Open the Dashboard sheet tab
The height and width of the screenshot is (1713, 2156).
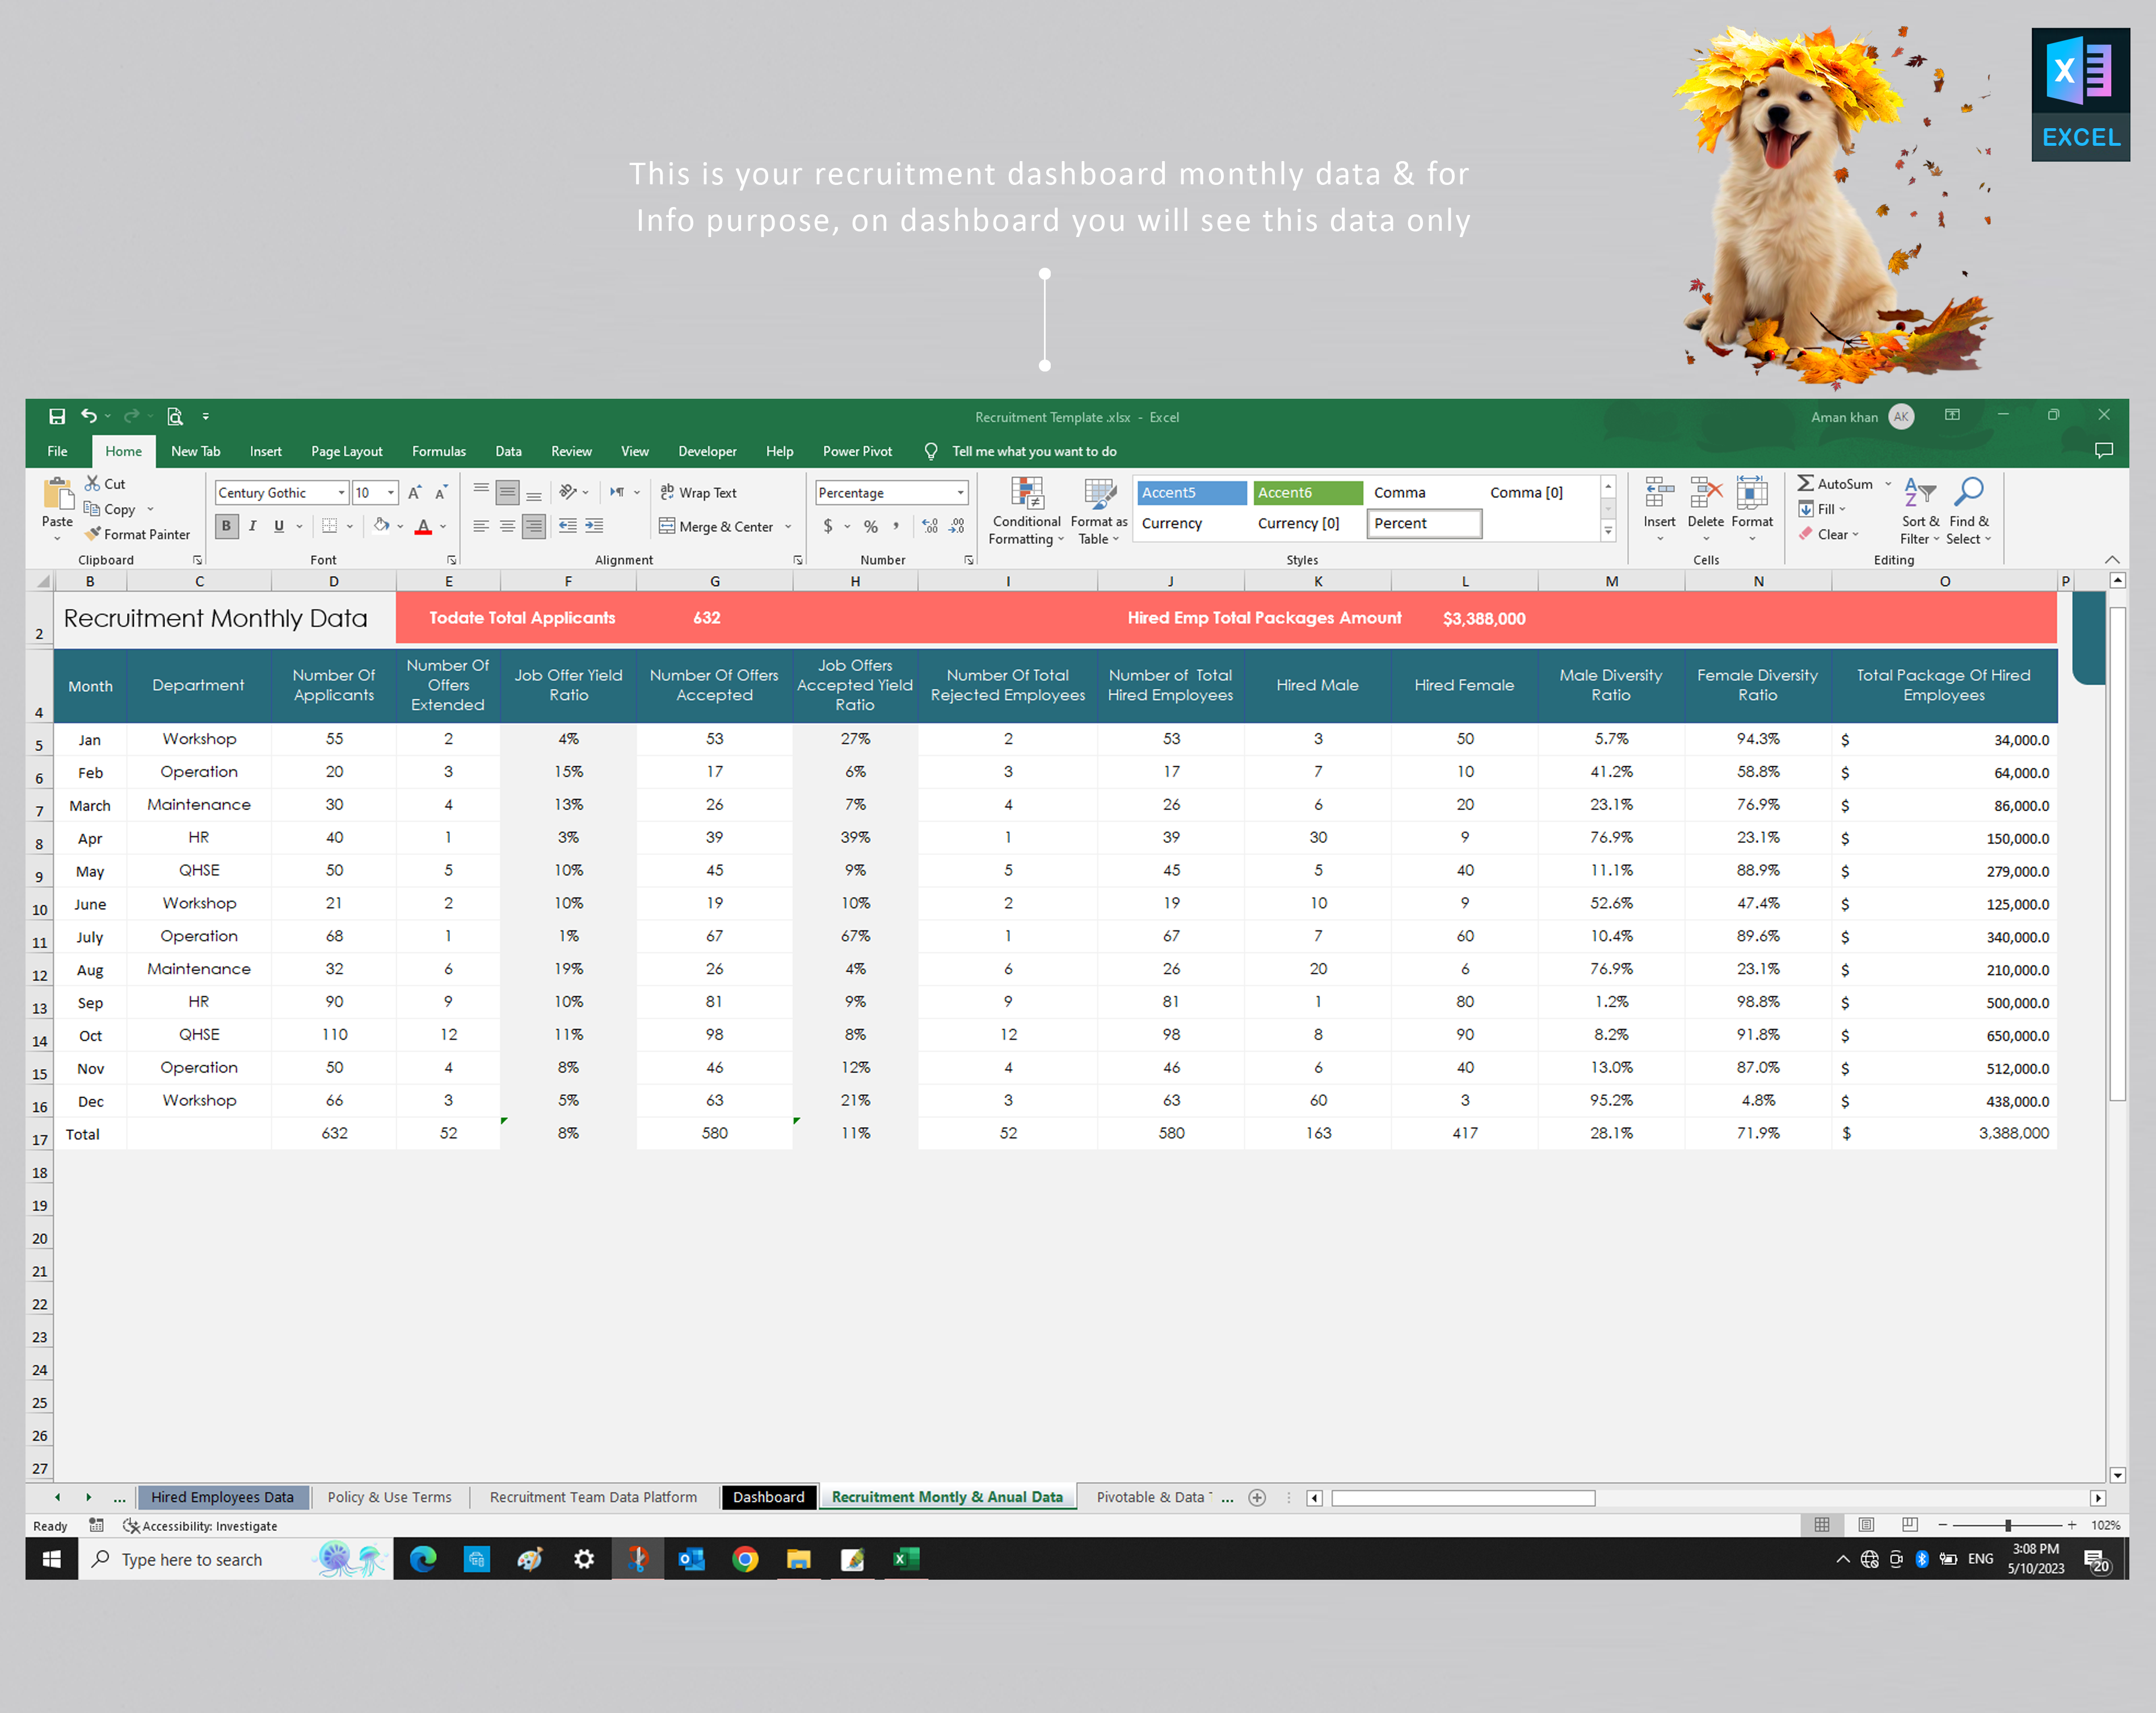coord(768,1497)
